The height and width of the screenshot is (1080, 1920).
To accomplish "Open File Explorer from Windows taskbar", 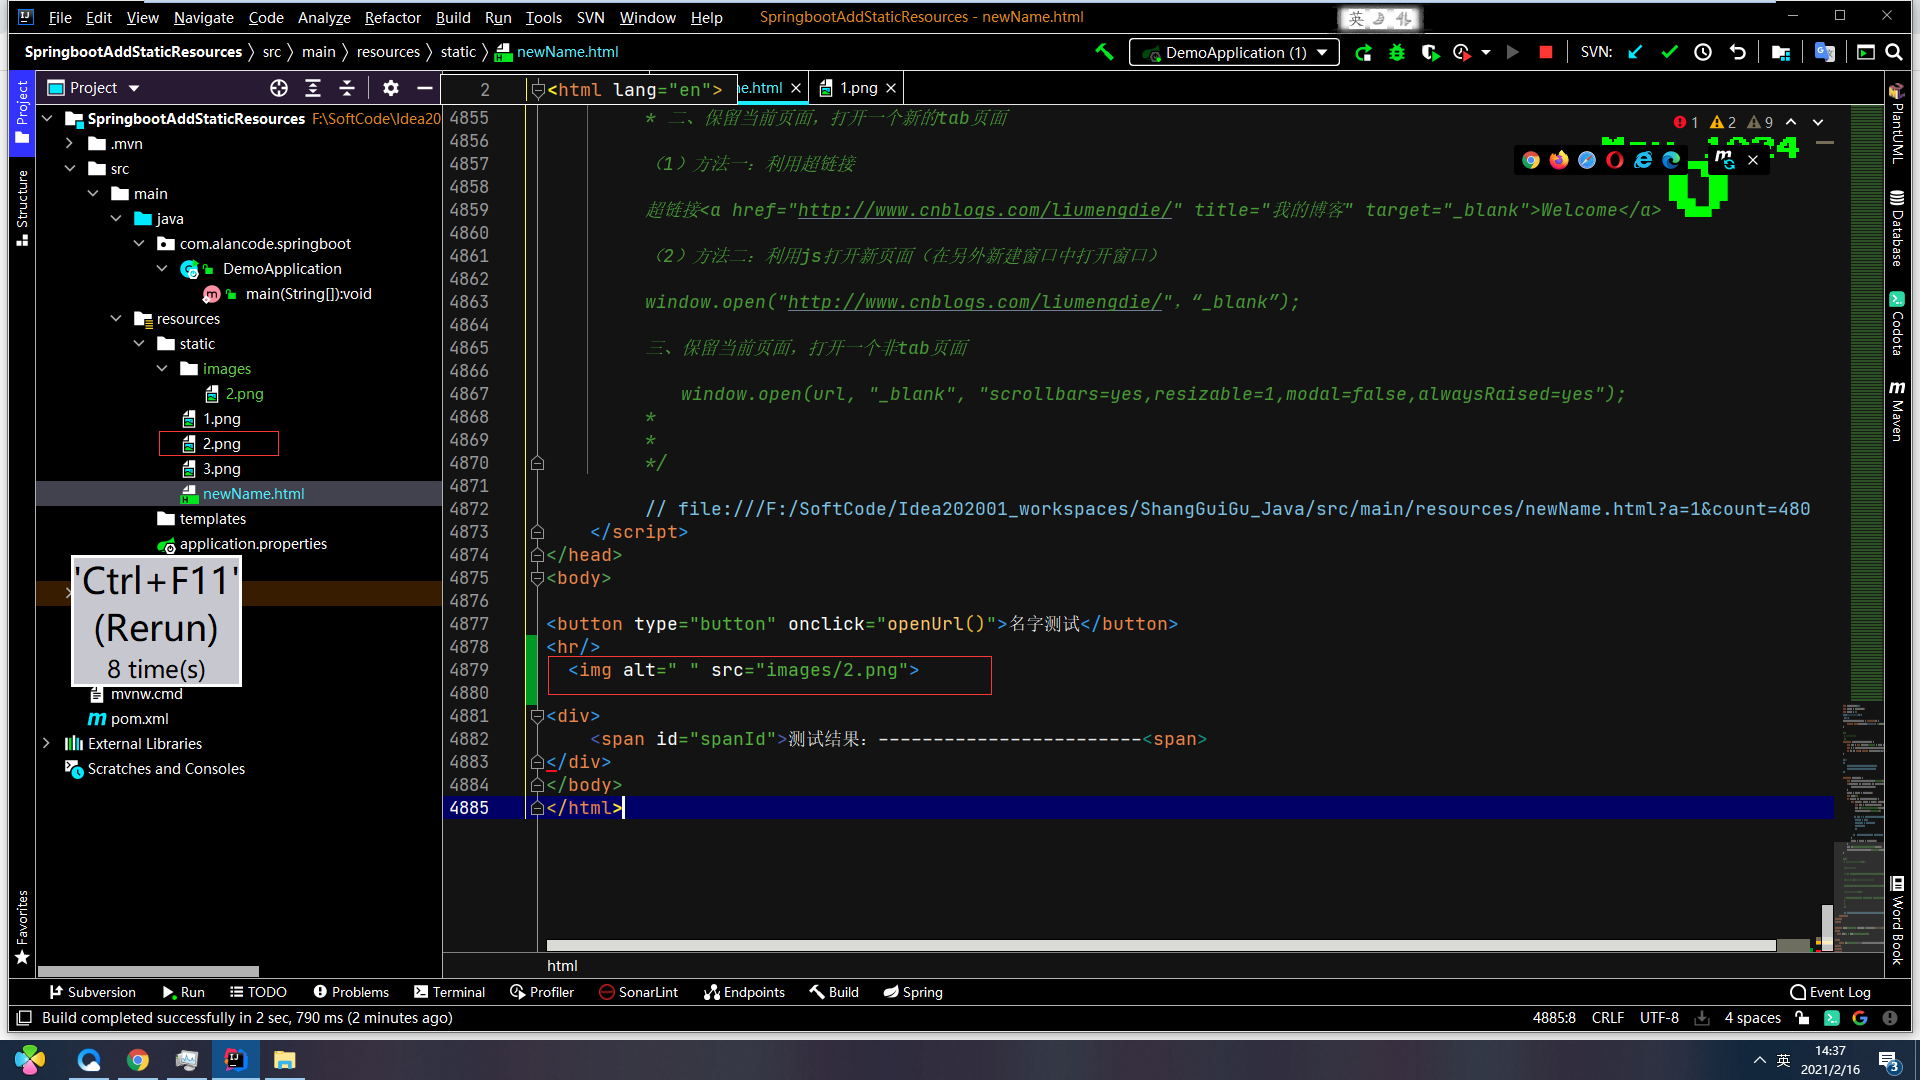I will [285, 1060].
